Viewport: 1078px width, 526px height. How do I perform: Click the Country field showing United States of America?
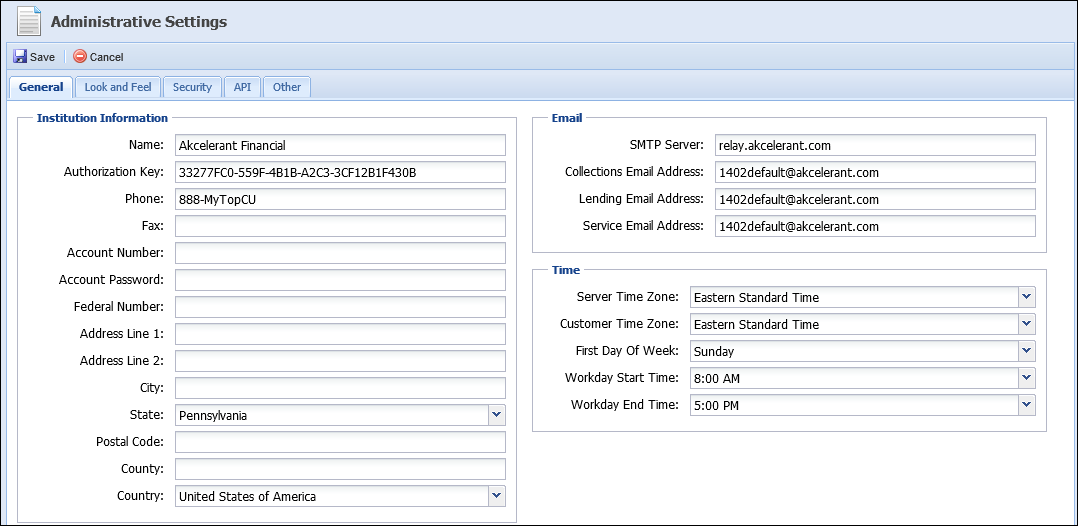click(x=332, y=496)
